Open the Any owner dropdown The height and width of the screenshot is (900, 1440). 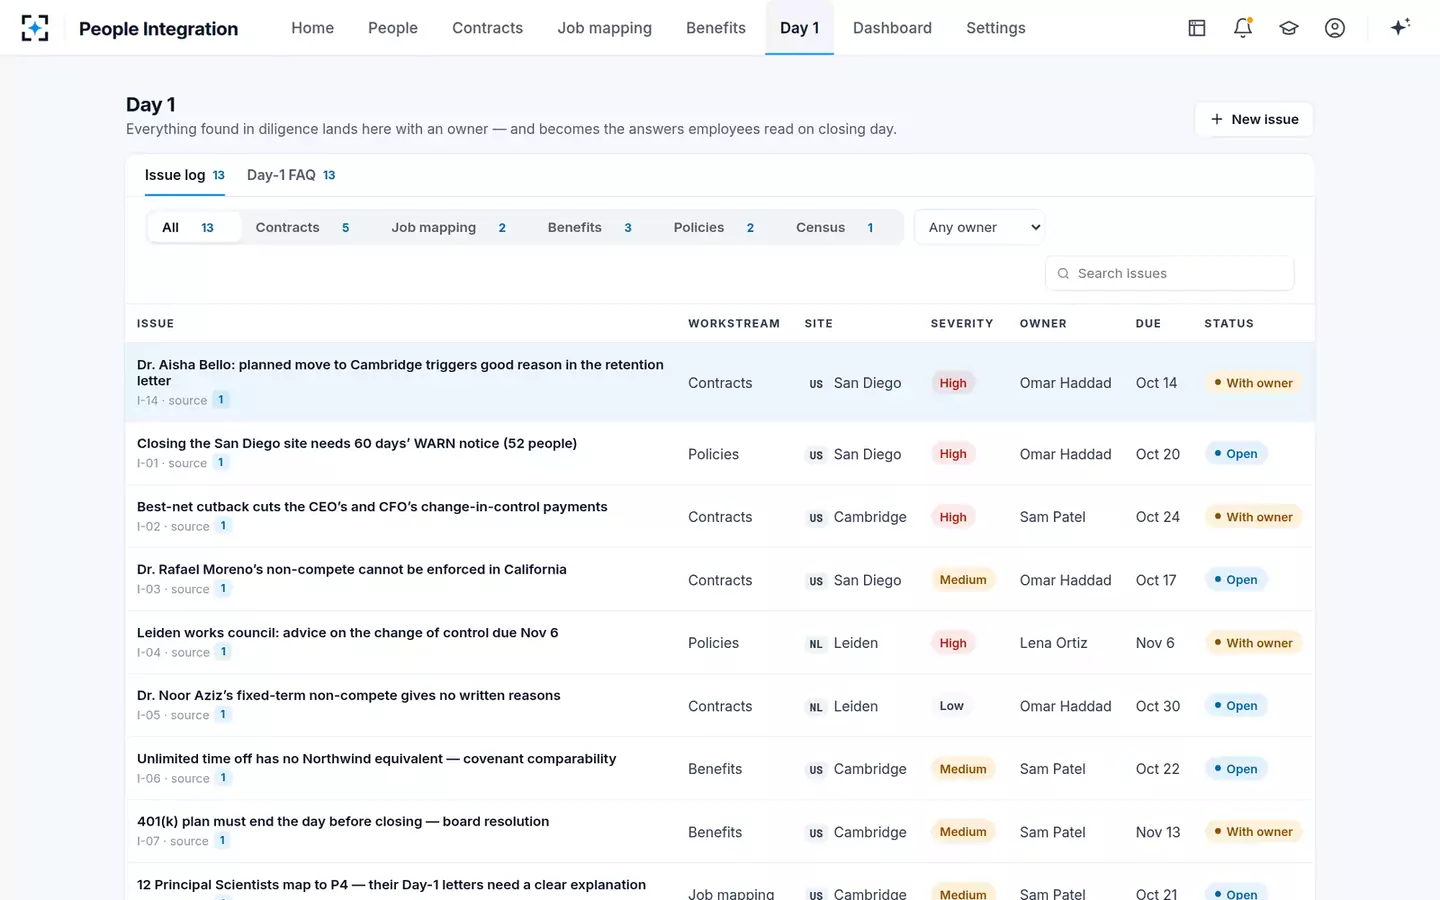click(x=980, y=227)
